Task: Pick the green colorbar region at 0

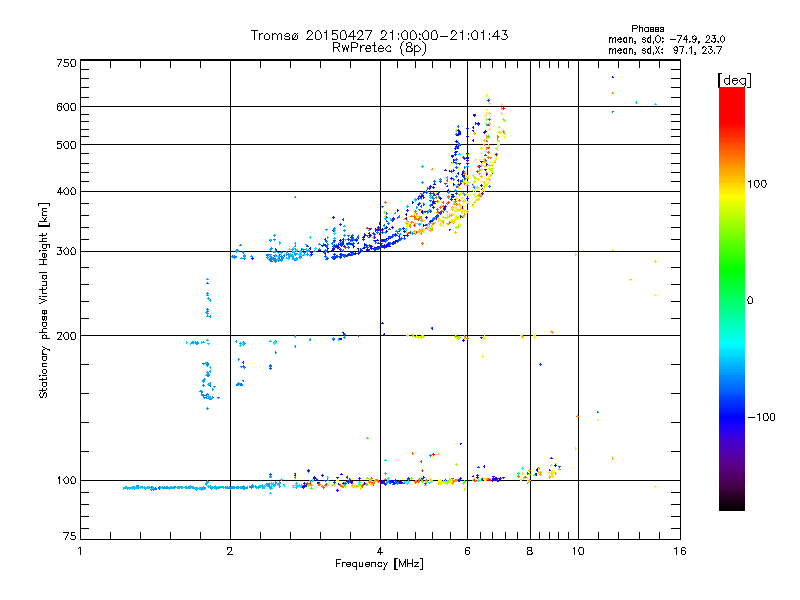Action: click(x=731, y=300)
